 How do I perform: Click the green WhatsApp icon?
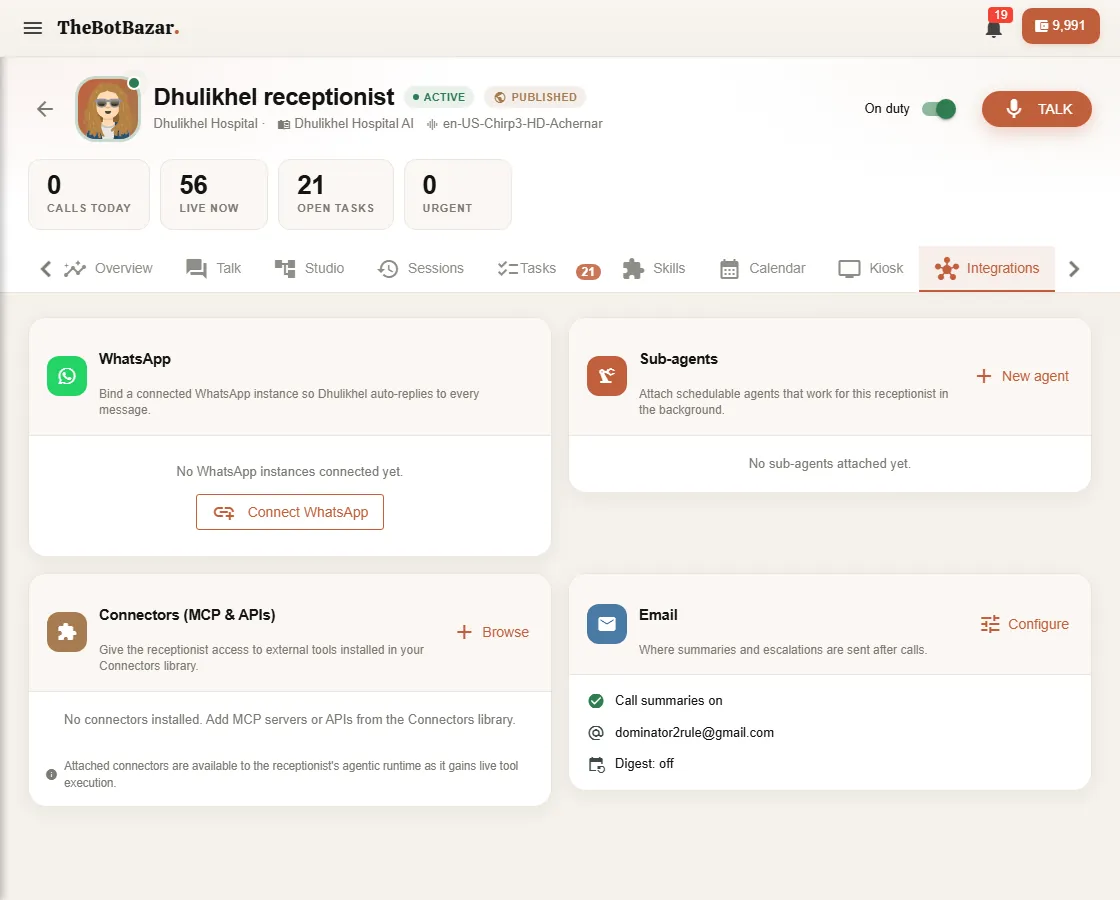[67, 376]
